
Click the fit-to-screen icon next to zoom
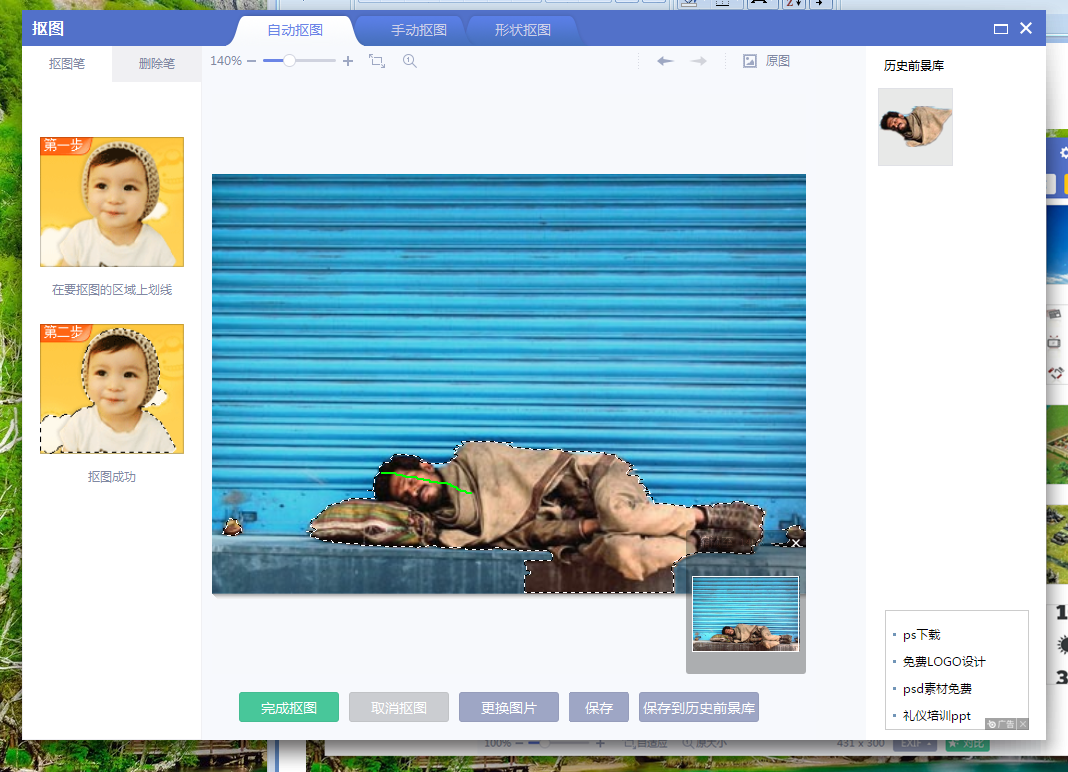click(x=377, y=61)
